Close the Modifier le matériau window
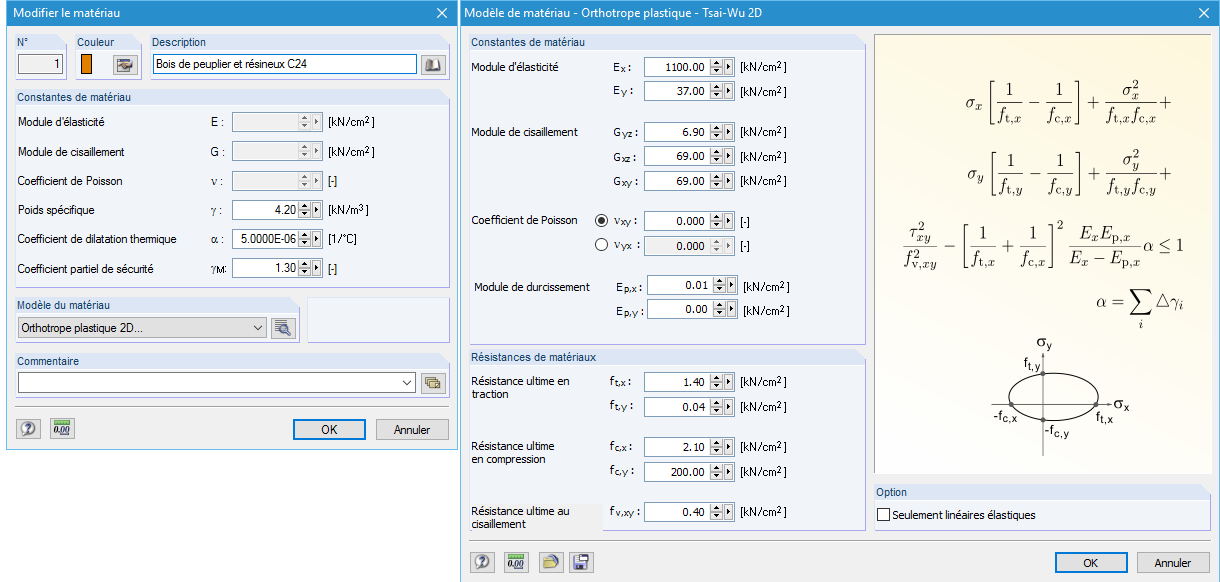Screen dimensions: 1220x582 tap(441, 13)
